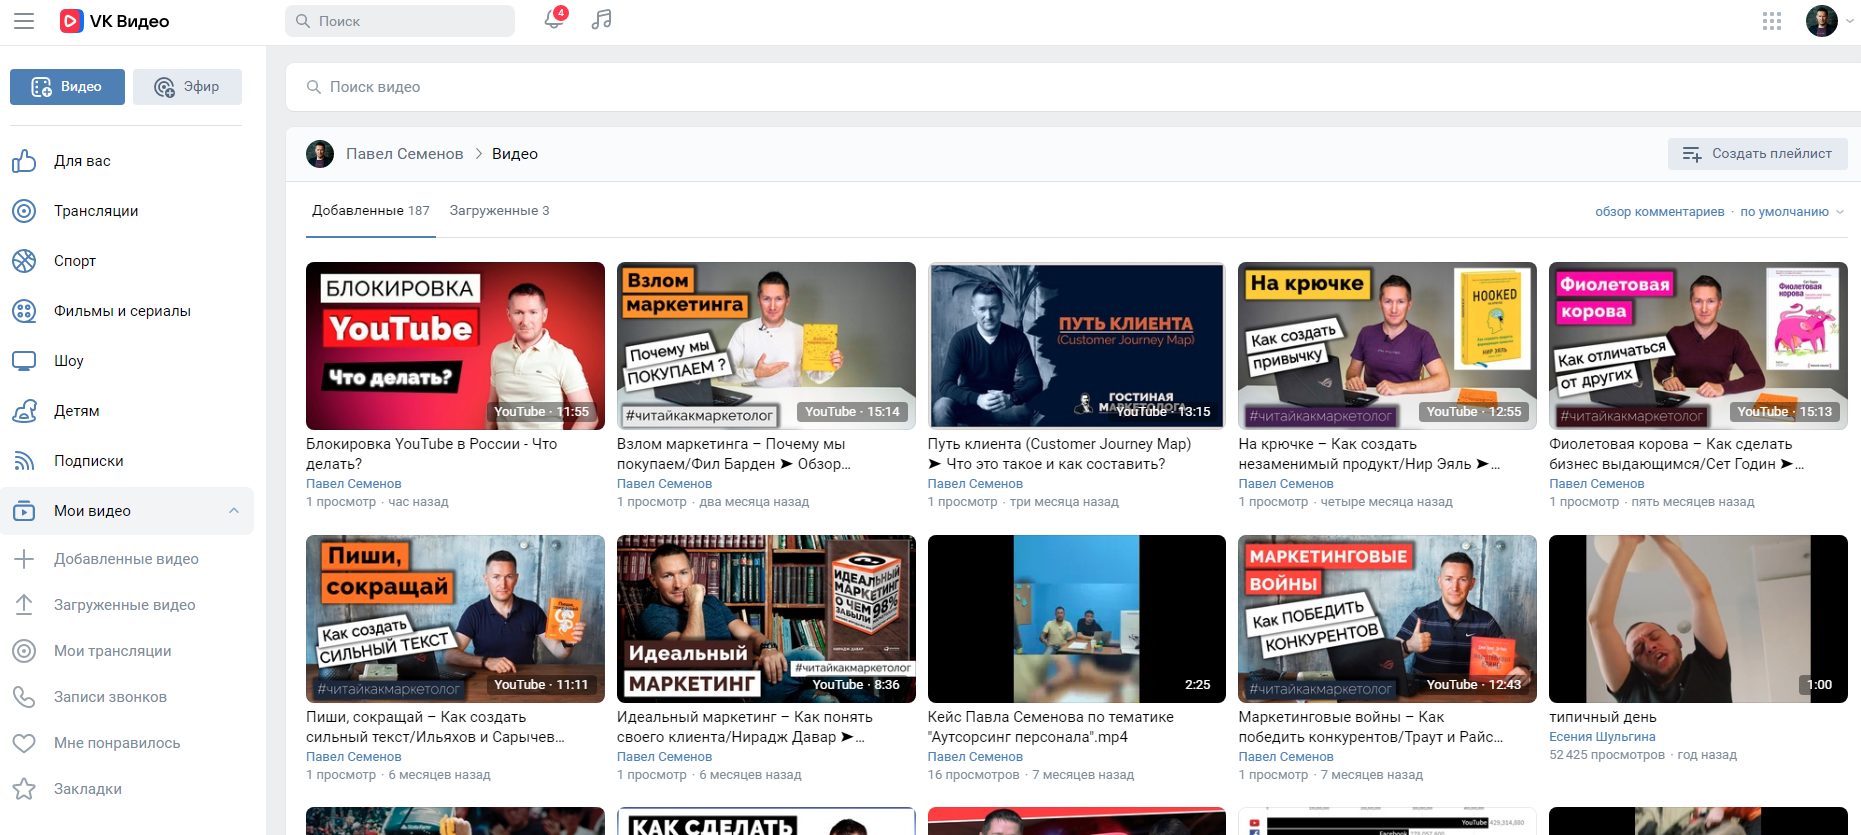Focus the Поиск видео search field

(x=1073, y=87)
